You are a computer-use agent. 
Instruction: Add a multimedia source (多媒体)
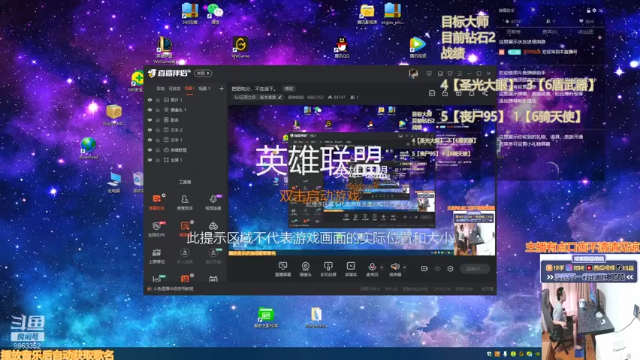click(351, 269)
